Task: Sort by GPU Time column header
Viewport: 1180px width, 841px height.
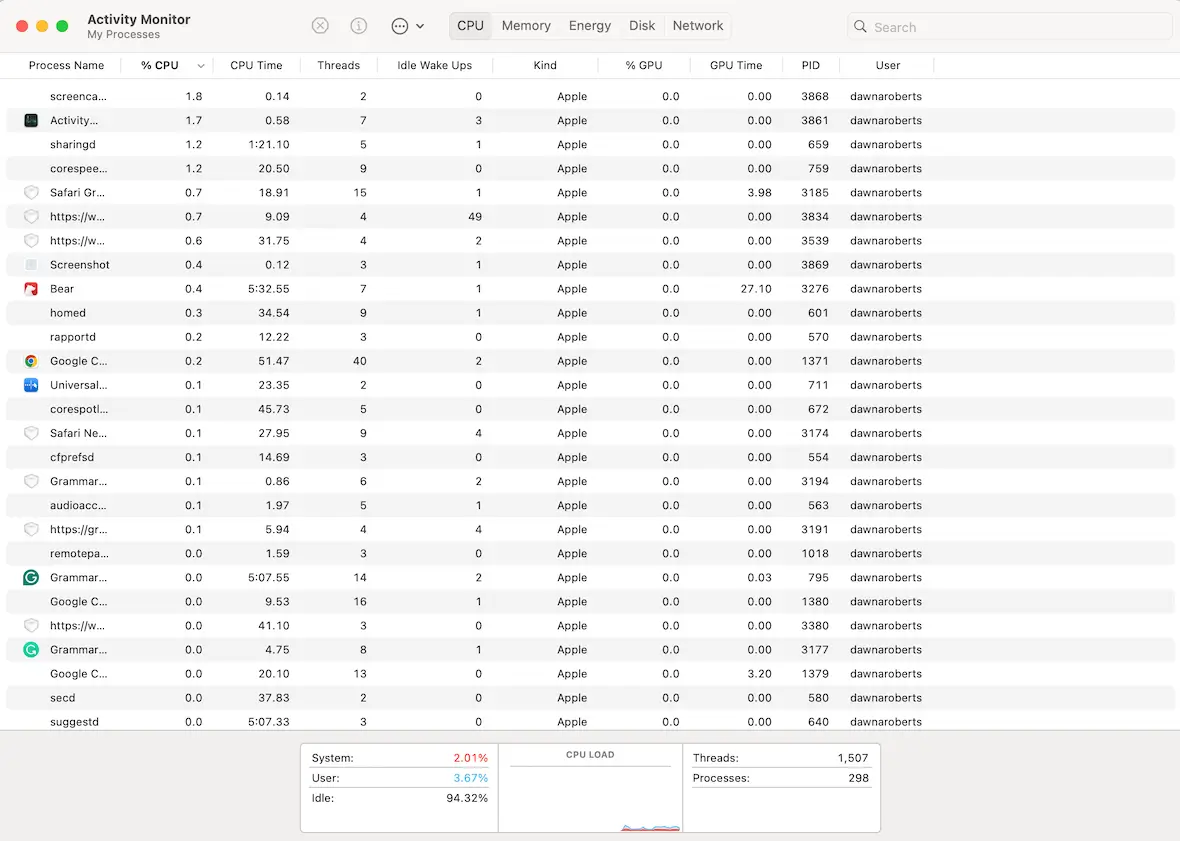Action: coord(736,65)
